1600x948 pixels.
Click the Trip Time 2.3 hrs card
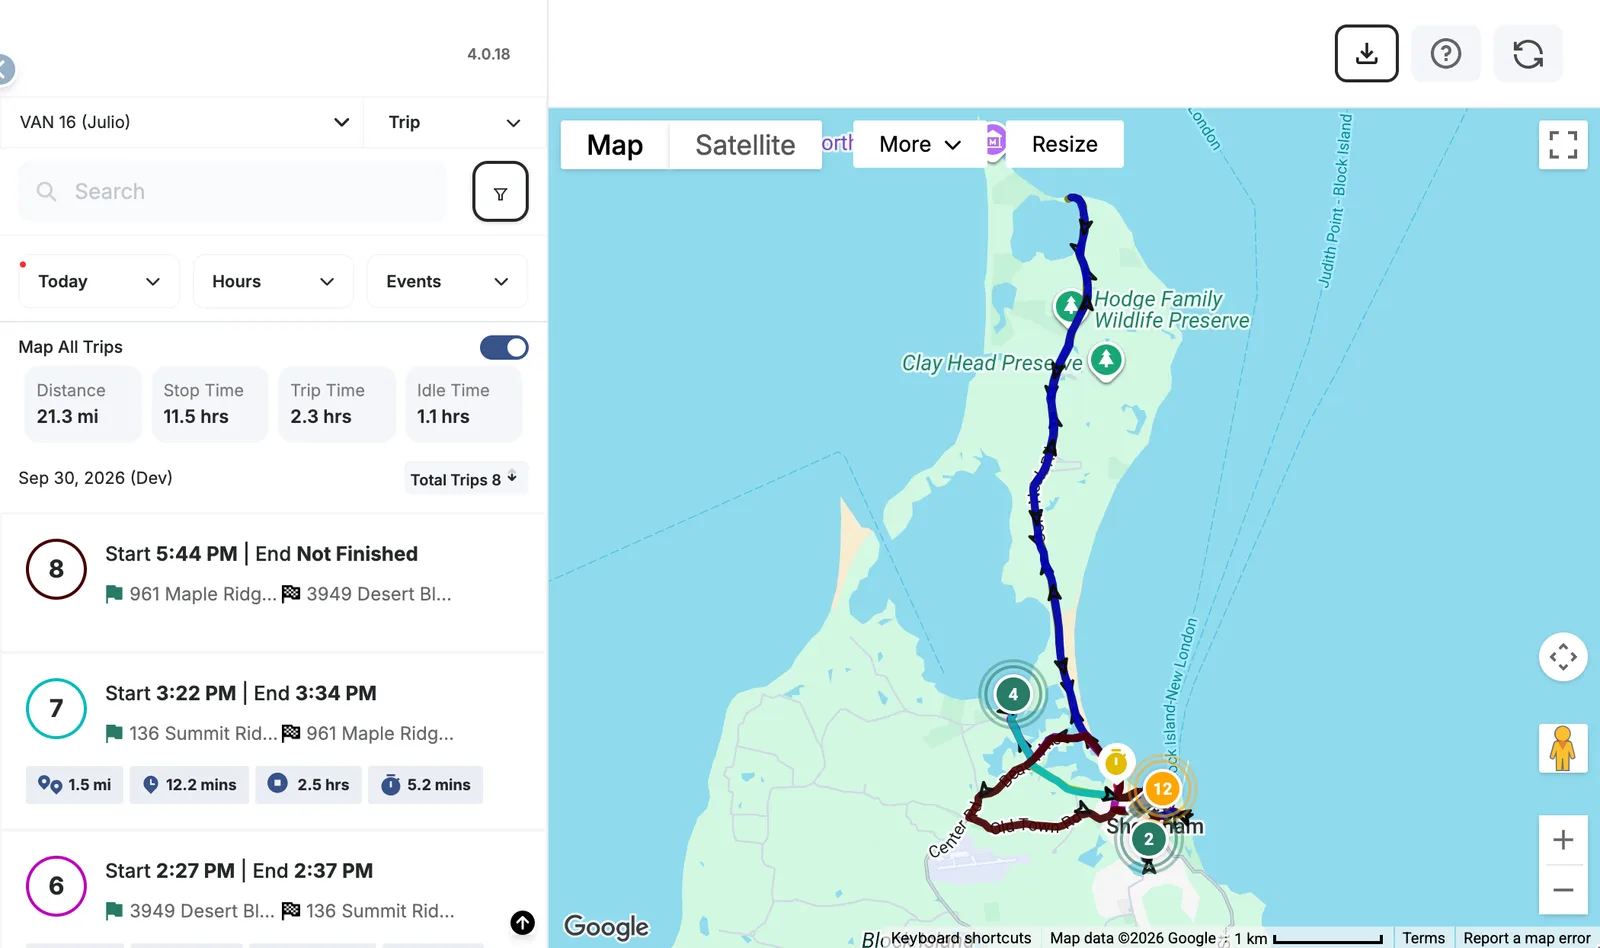point(336,404)
